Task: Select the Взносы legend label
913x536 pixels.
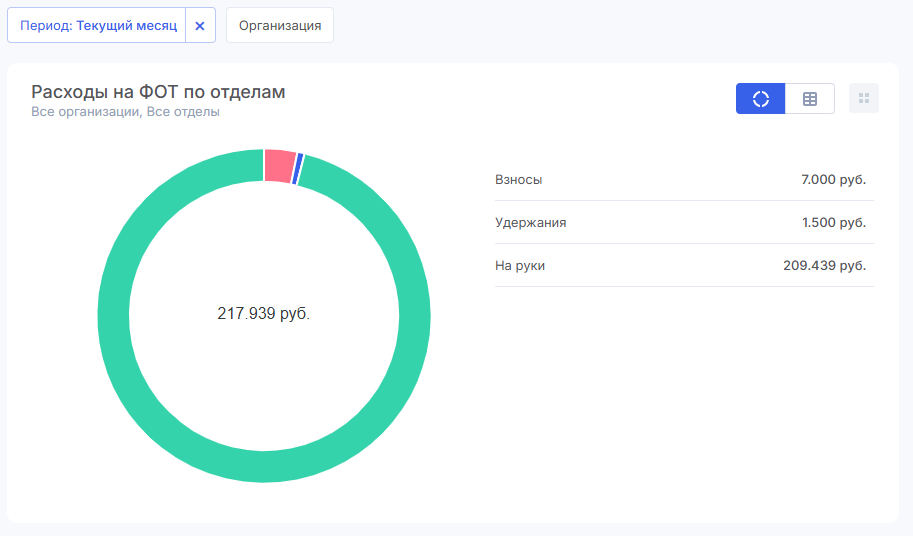Action: (x=518, y=179)
